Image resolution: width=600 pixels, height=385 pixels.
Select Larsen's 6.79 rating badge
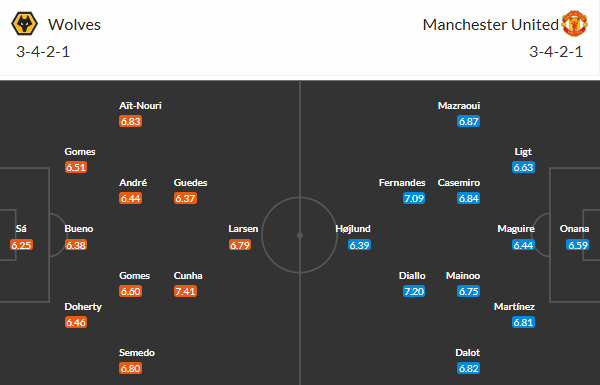point(240,245)
